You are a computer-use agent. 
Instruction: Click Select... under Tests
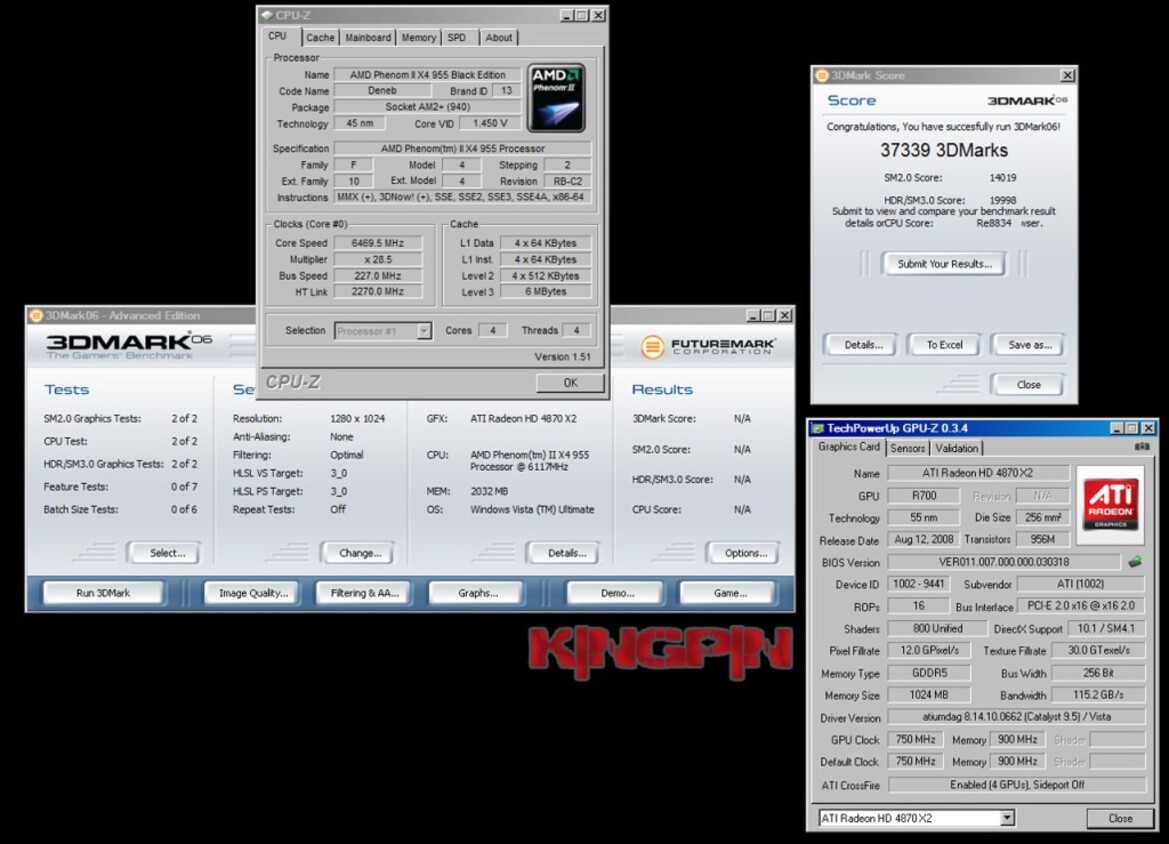[167, 553]
